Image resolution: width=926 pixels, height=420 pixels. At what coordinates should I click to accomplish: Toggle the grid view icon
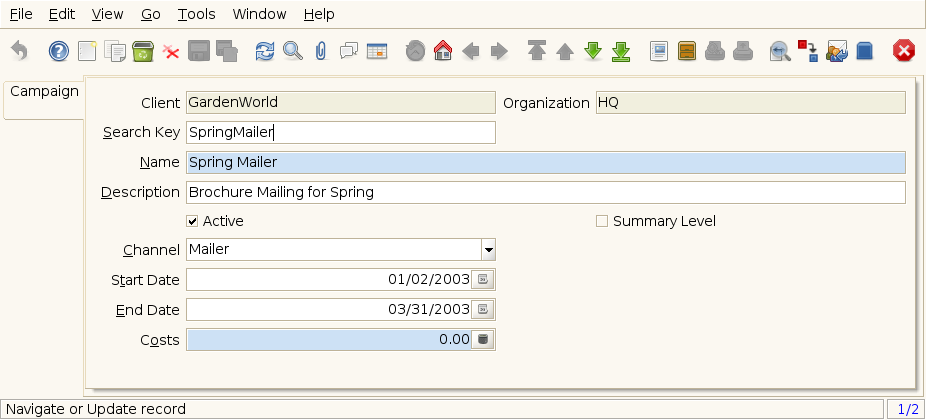(377, 51)
